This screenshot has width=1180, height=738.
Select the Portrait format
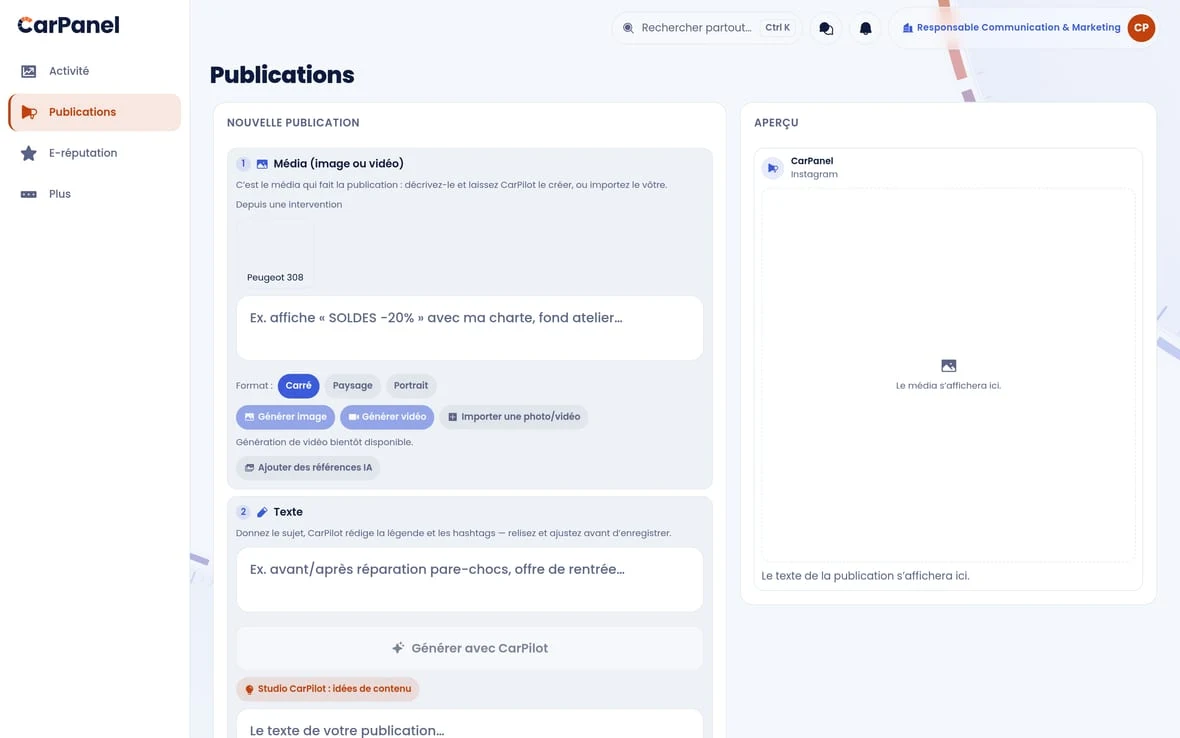tap(411, 386)
